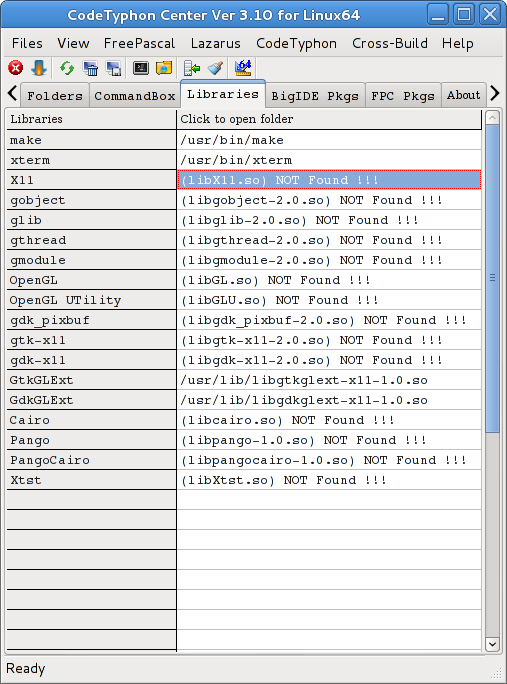The height and width of the screenshot is (684, 507).
Task: Open the Cross-Build menu
Action: [x=390, y=43]
